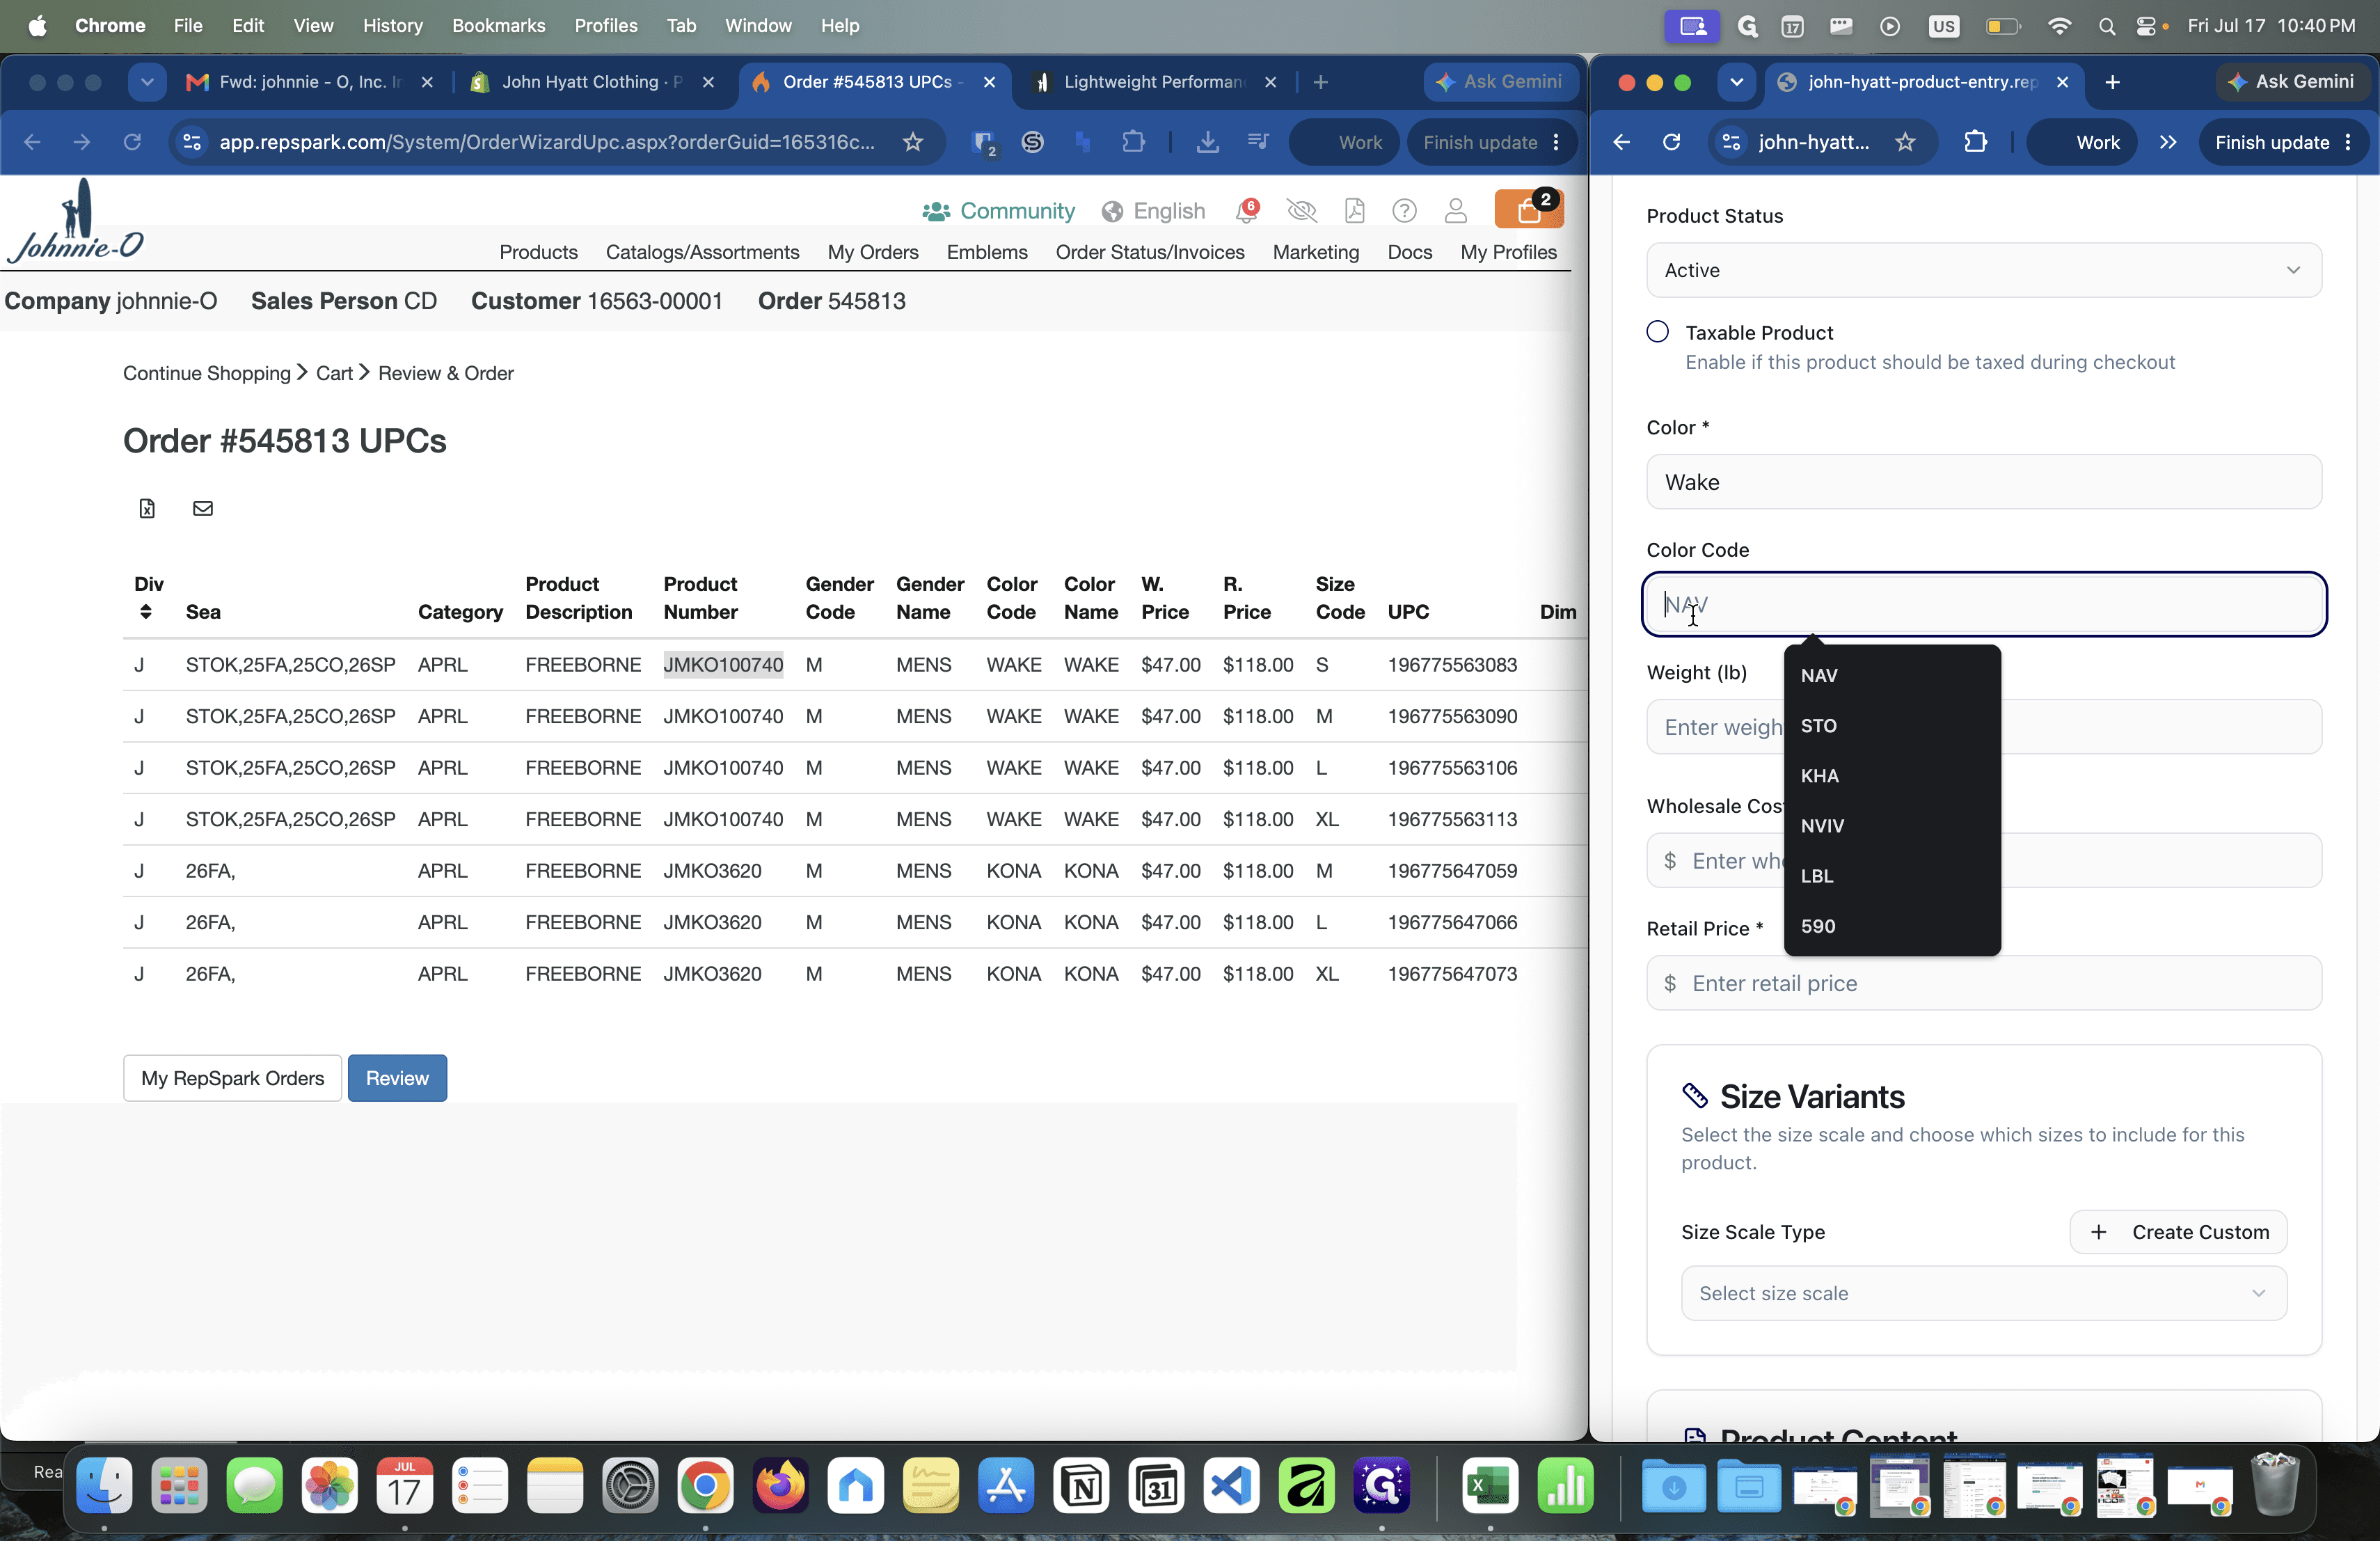Open My Orders menu in RepSpark
The width and height of the screenshot is (2380, 1541).
point(872,252)
